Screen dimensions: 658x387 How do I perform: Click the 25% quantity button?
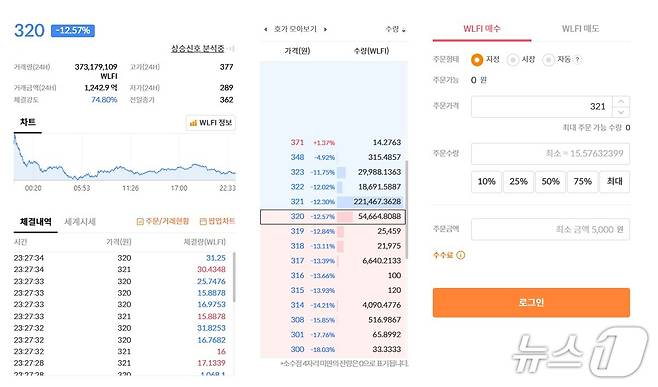[518, 182]
